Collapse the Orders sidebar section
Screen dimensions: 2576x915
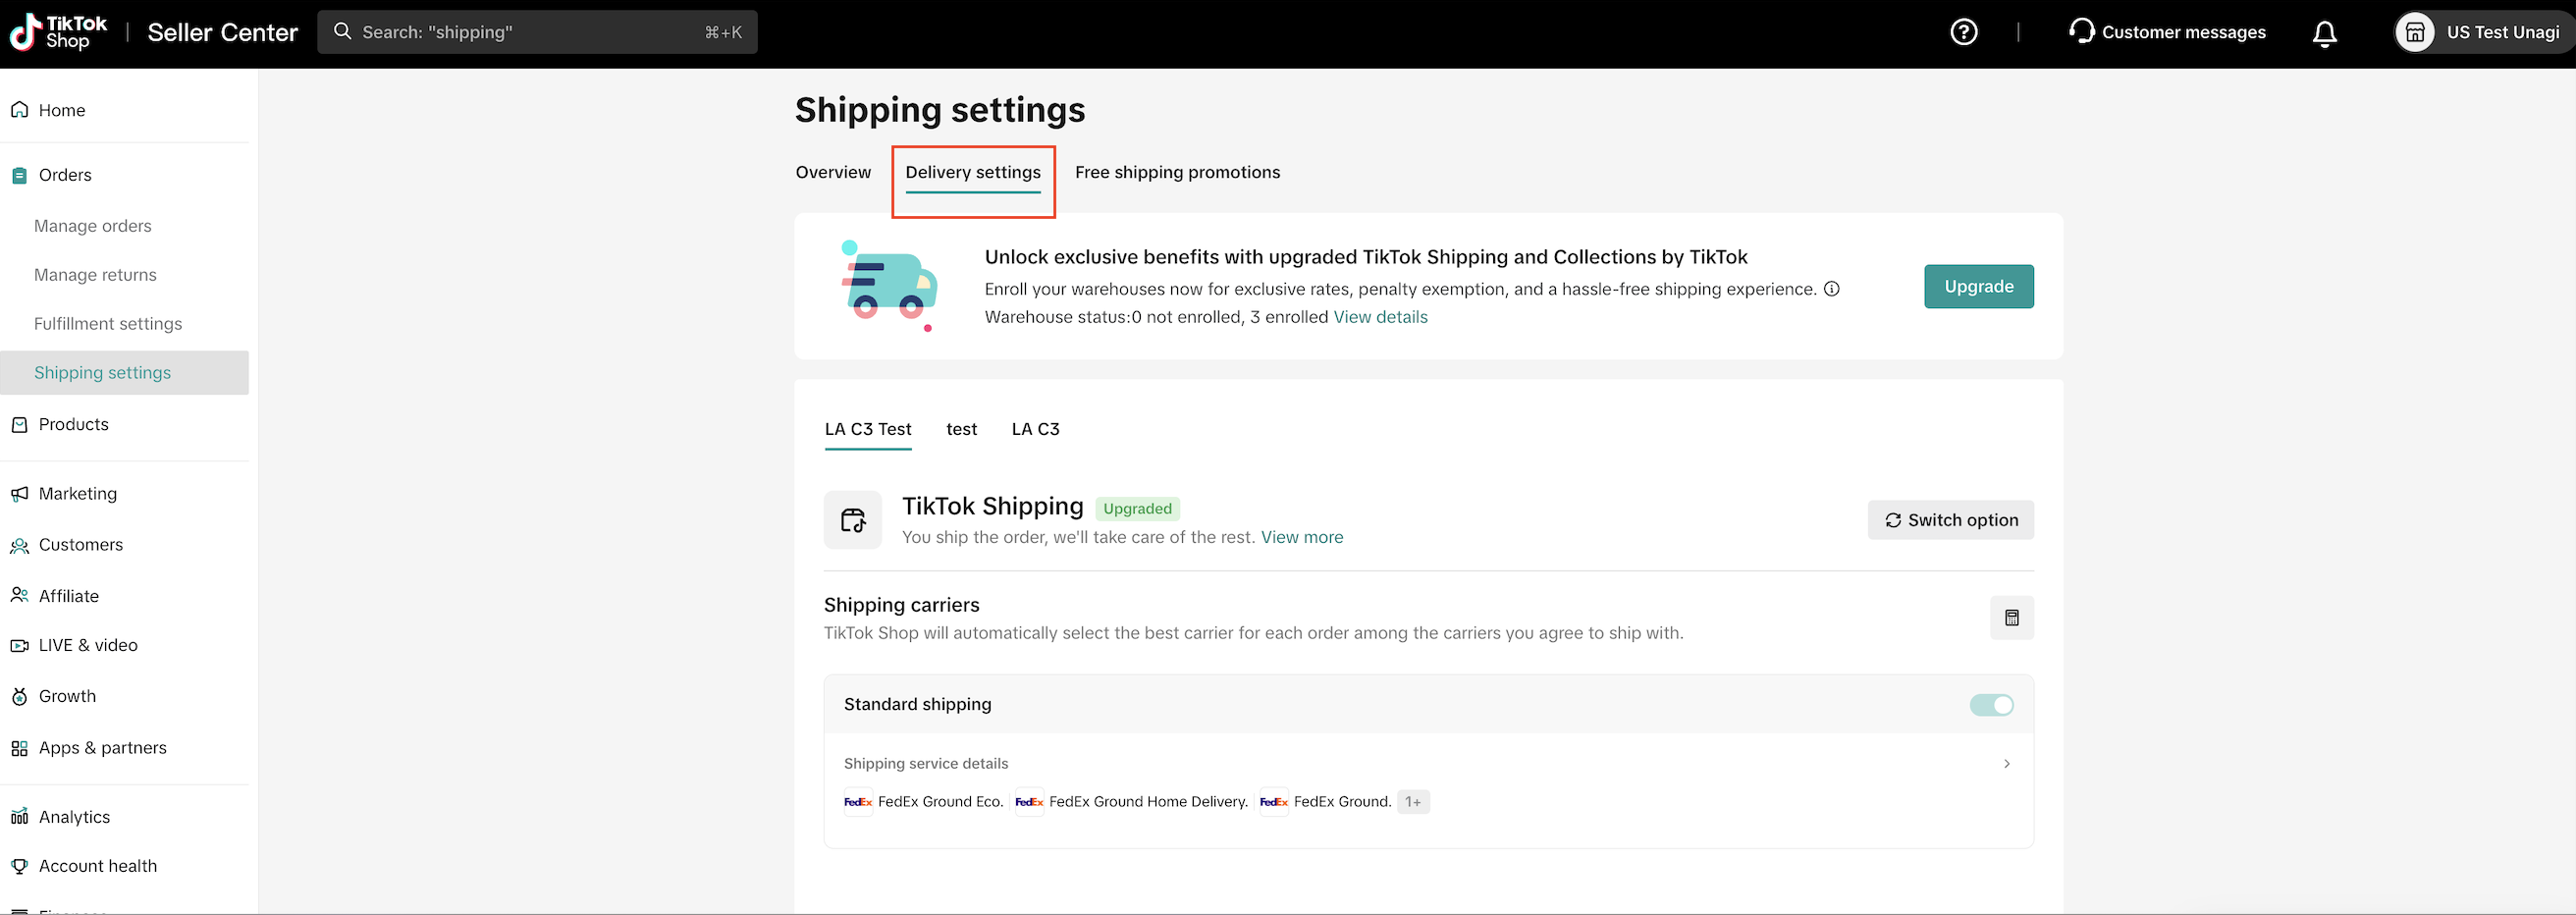pos(65,175)
